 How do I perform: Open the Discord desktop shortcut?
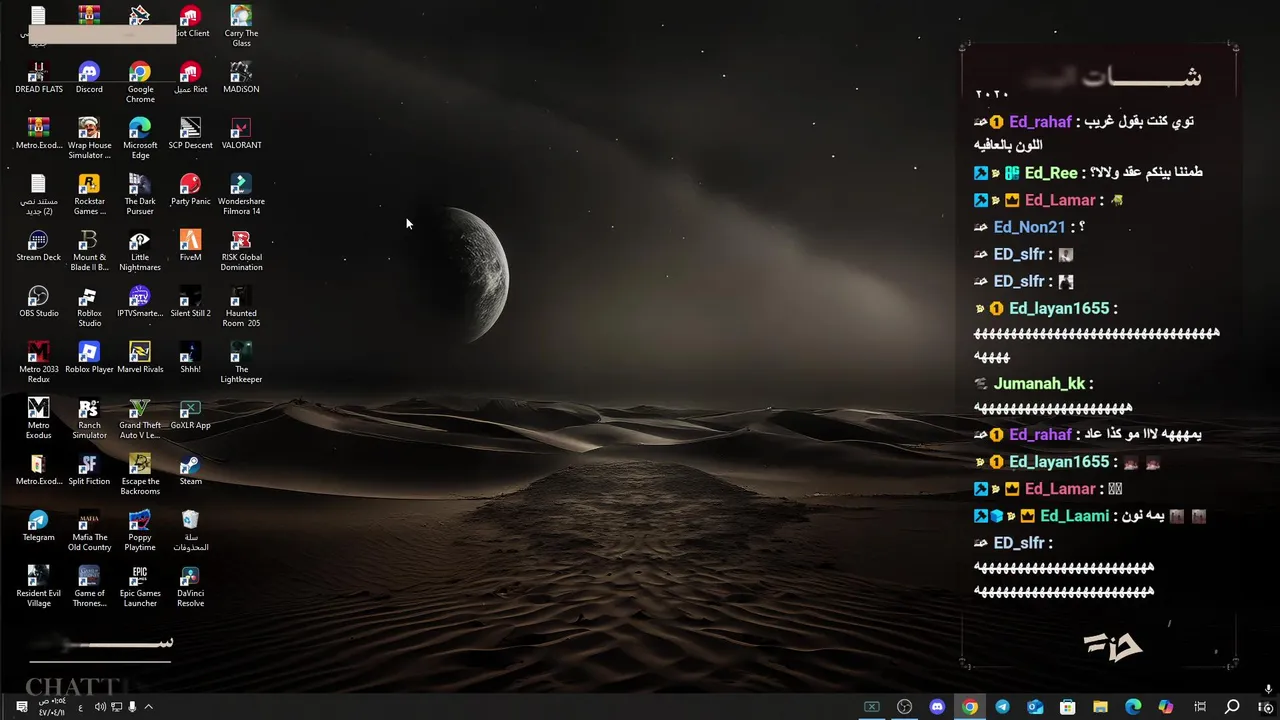click(x=89, y=78)
